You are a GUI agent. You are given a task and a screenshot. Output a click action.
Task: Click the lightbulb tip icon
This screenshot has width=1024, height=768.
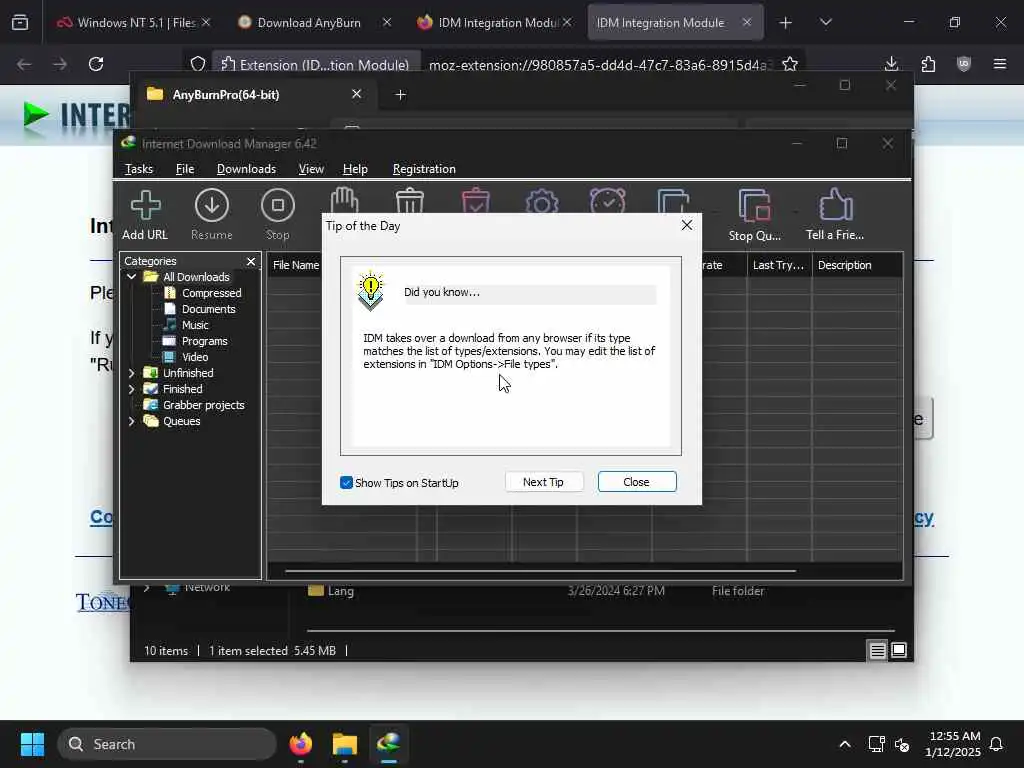click(x=370, y=291)
